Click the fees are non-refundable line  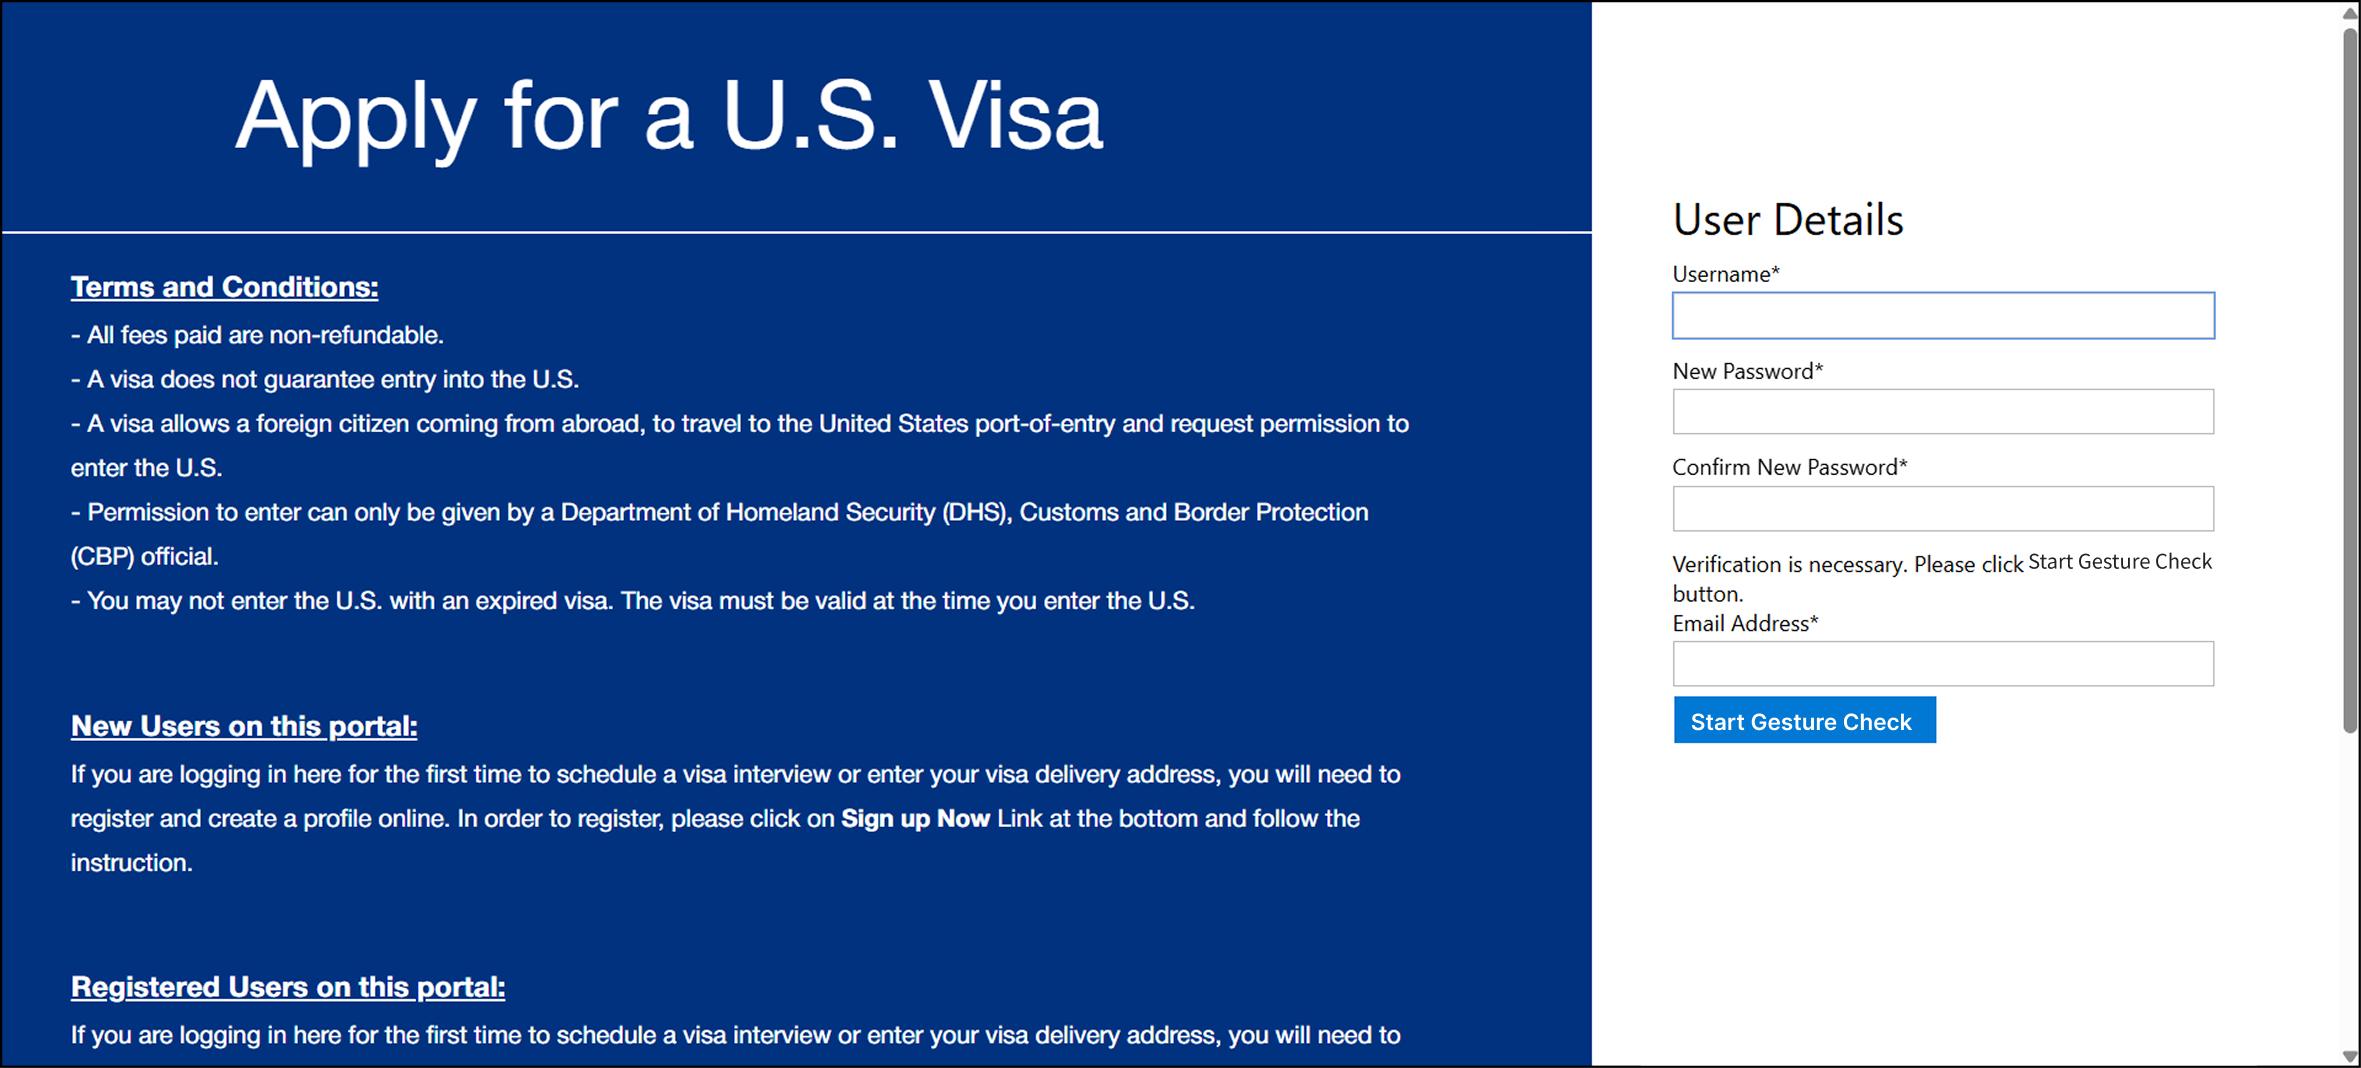point(257,335)
